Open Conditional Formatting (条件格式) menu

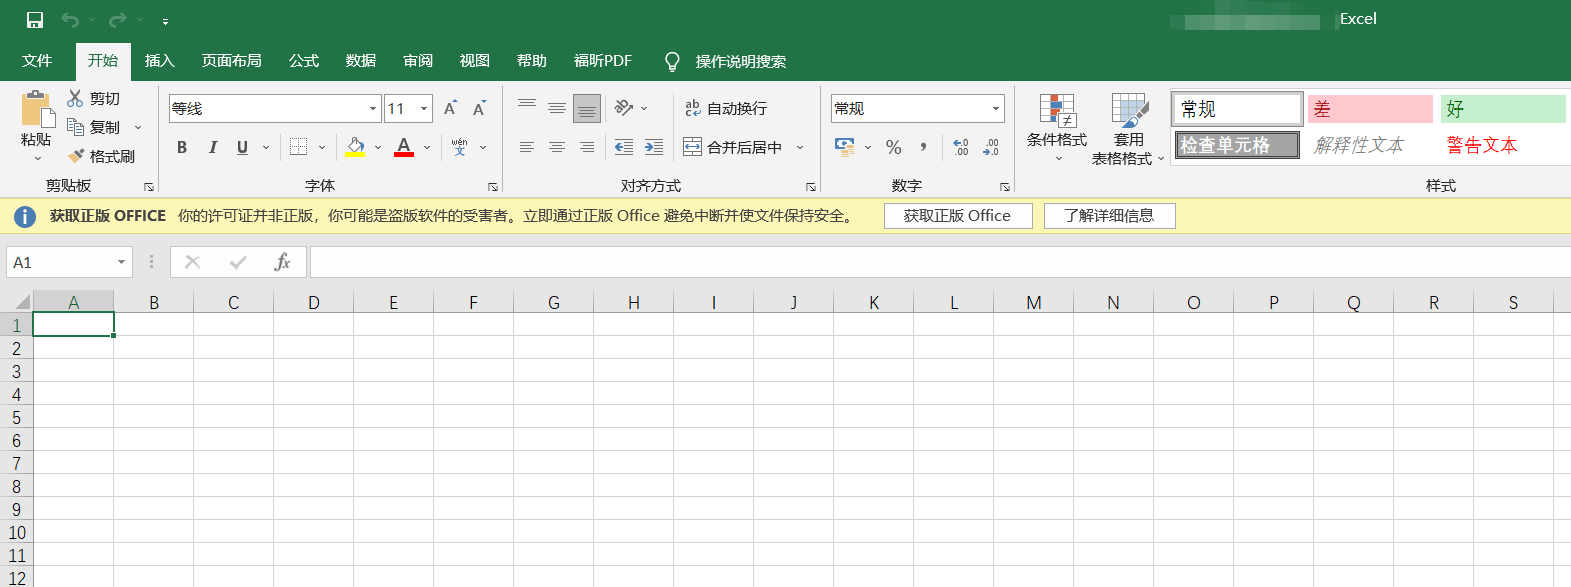1057,128
